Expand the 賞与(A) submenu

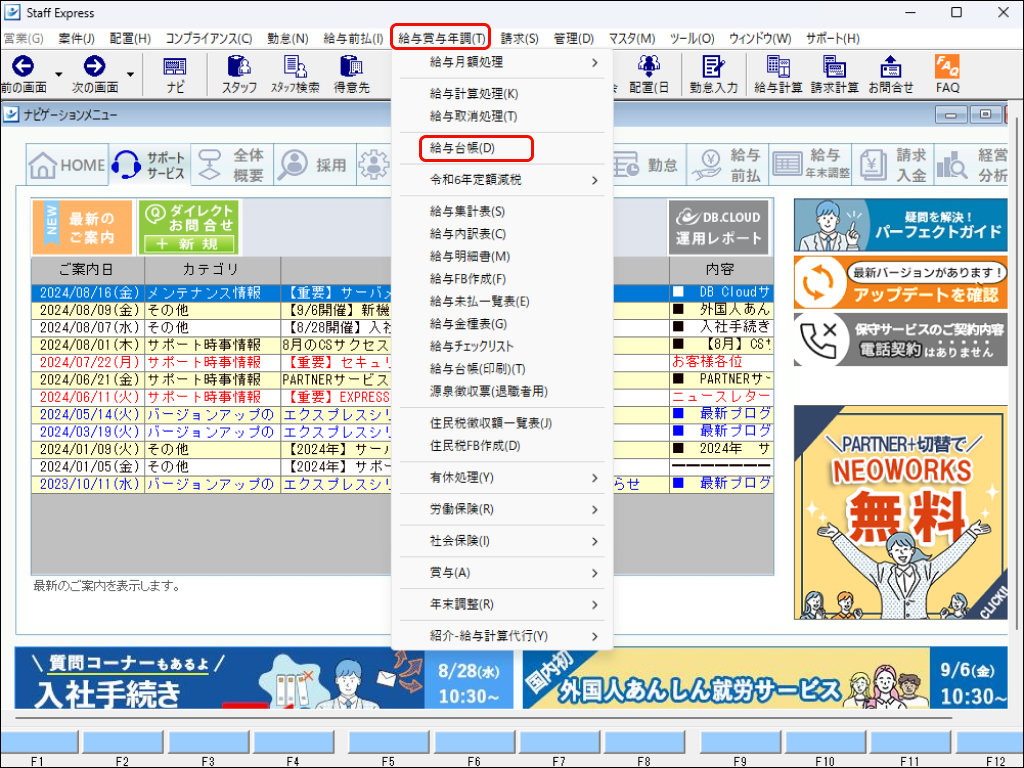[x=502, y=573]
